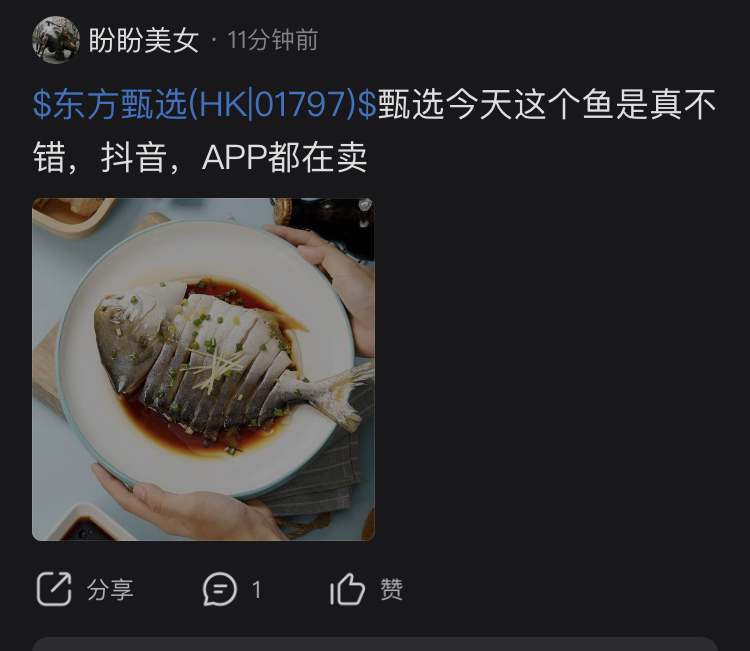The width and height of the screenshot is (750, 651).
Task: Like the post with thumbs-up icon
Action: click(347, 589)
